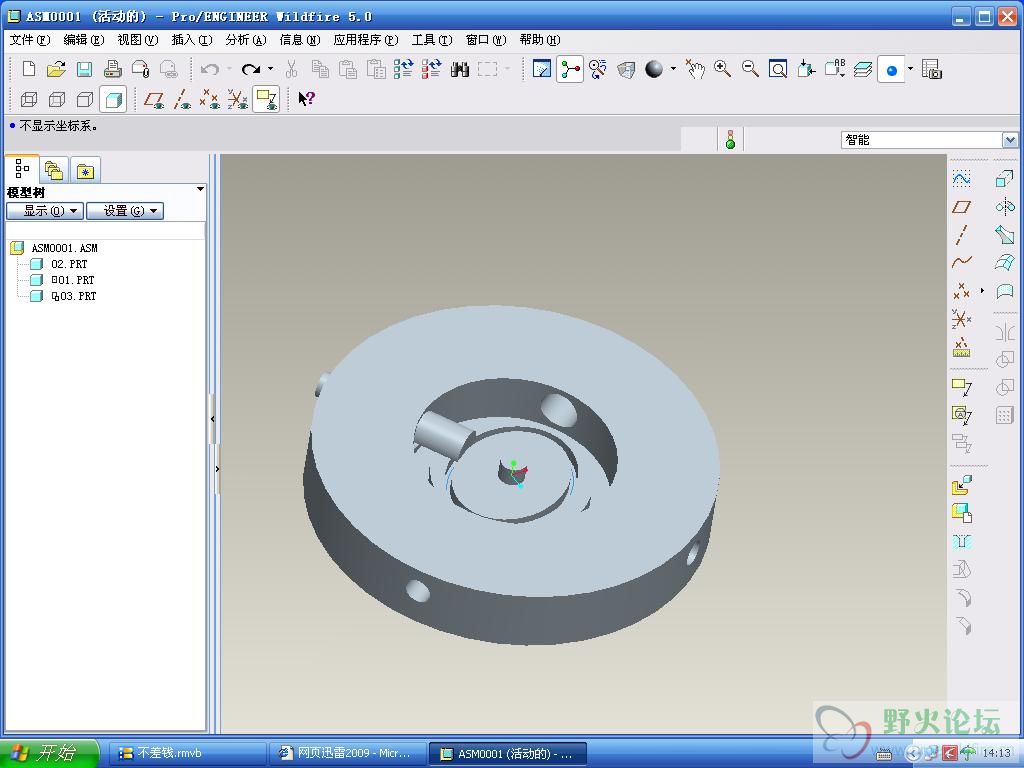Click the Create component icon
Image resolution: width=1024 pixels, height=768 pixels.
961,513
